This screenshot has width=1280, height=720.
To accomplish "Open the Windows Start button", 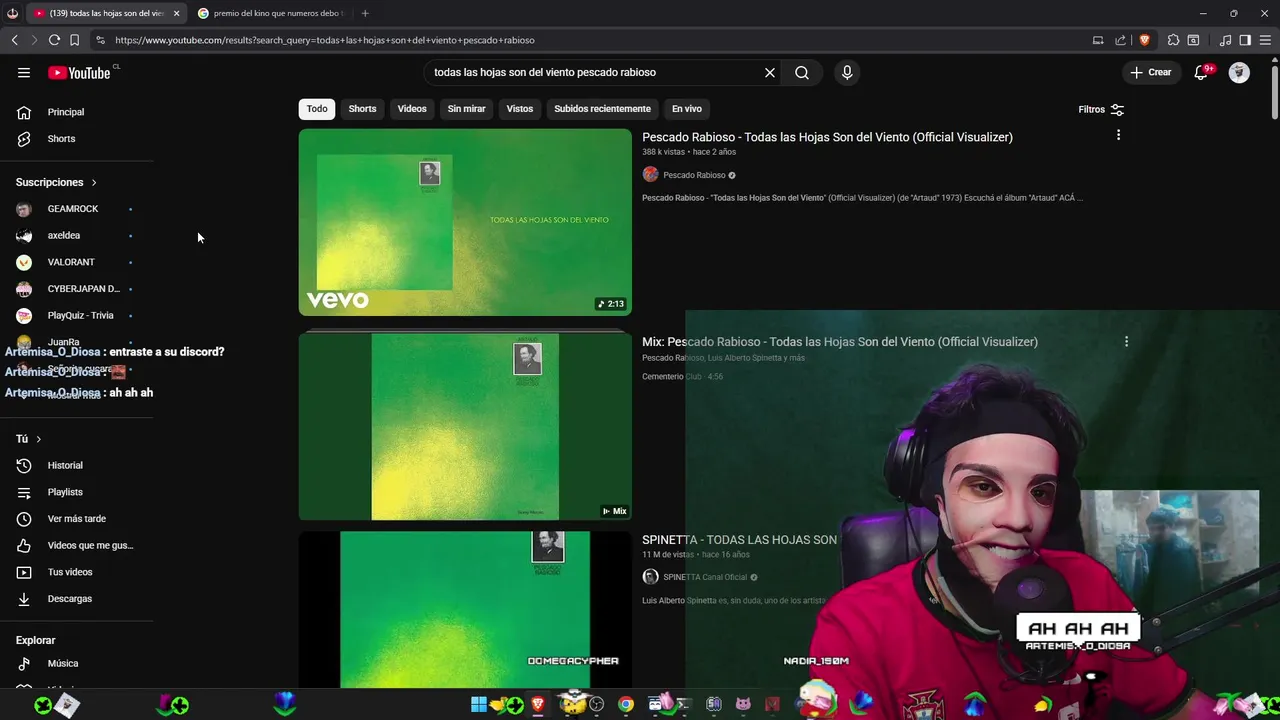I will pos(479,705).
